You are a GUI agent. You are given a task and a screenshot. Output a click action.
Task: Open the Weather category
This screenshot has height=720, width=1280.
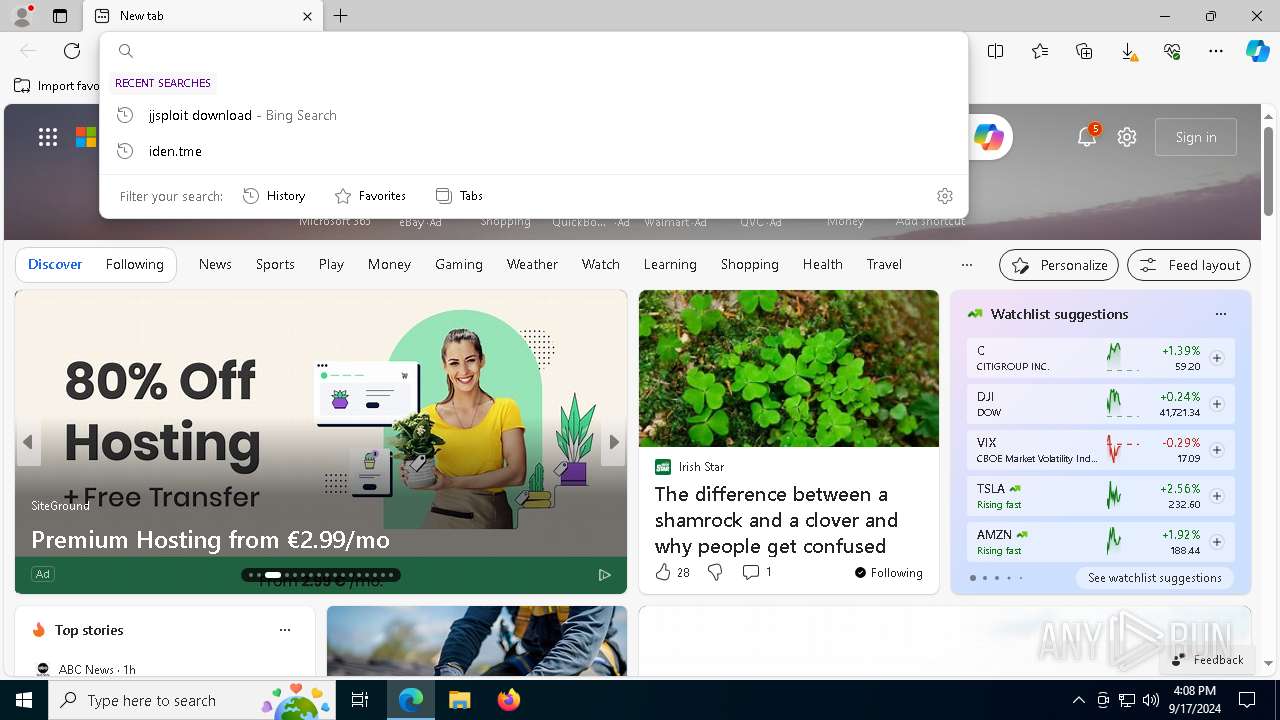pyautogui.click(x=532, y=264)
